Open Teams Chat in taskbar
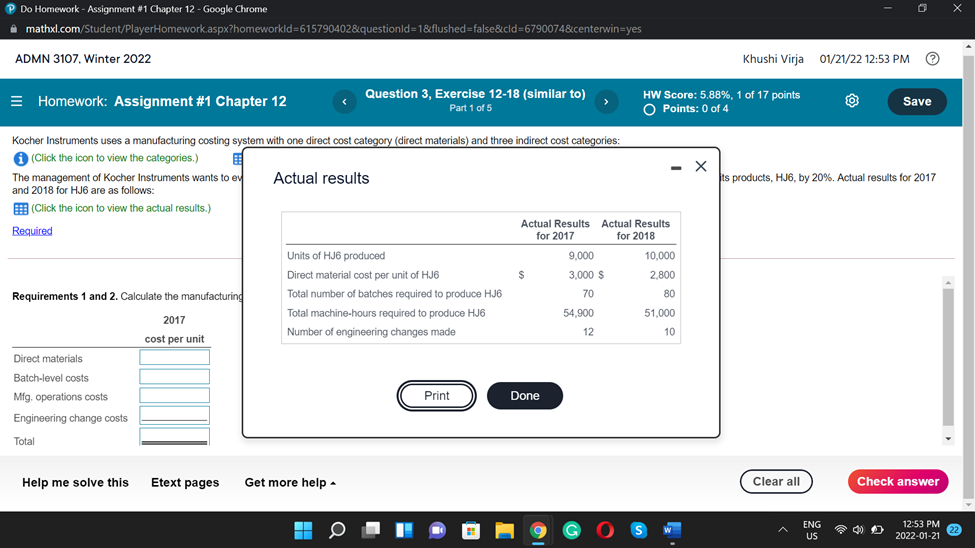 (438, 531)
